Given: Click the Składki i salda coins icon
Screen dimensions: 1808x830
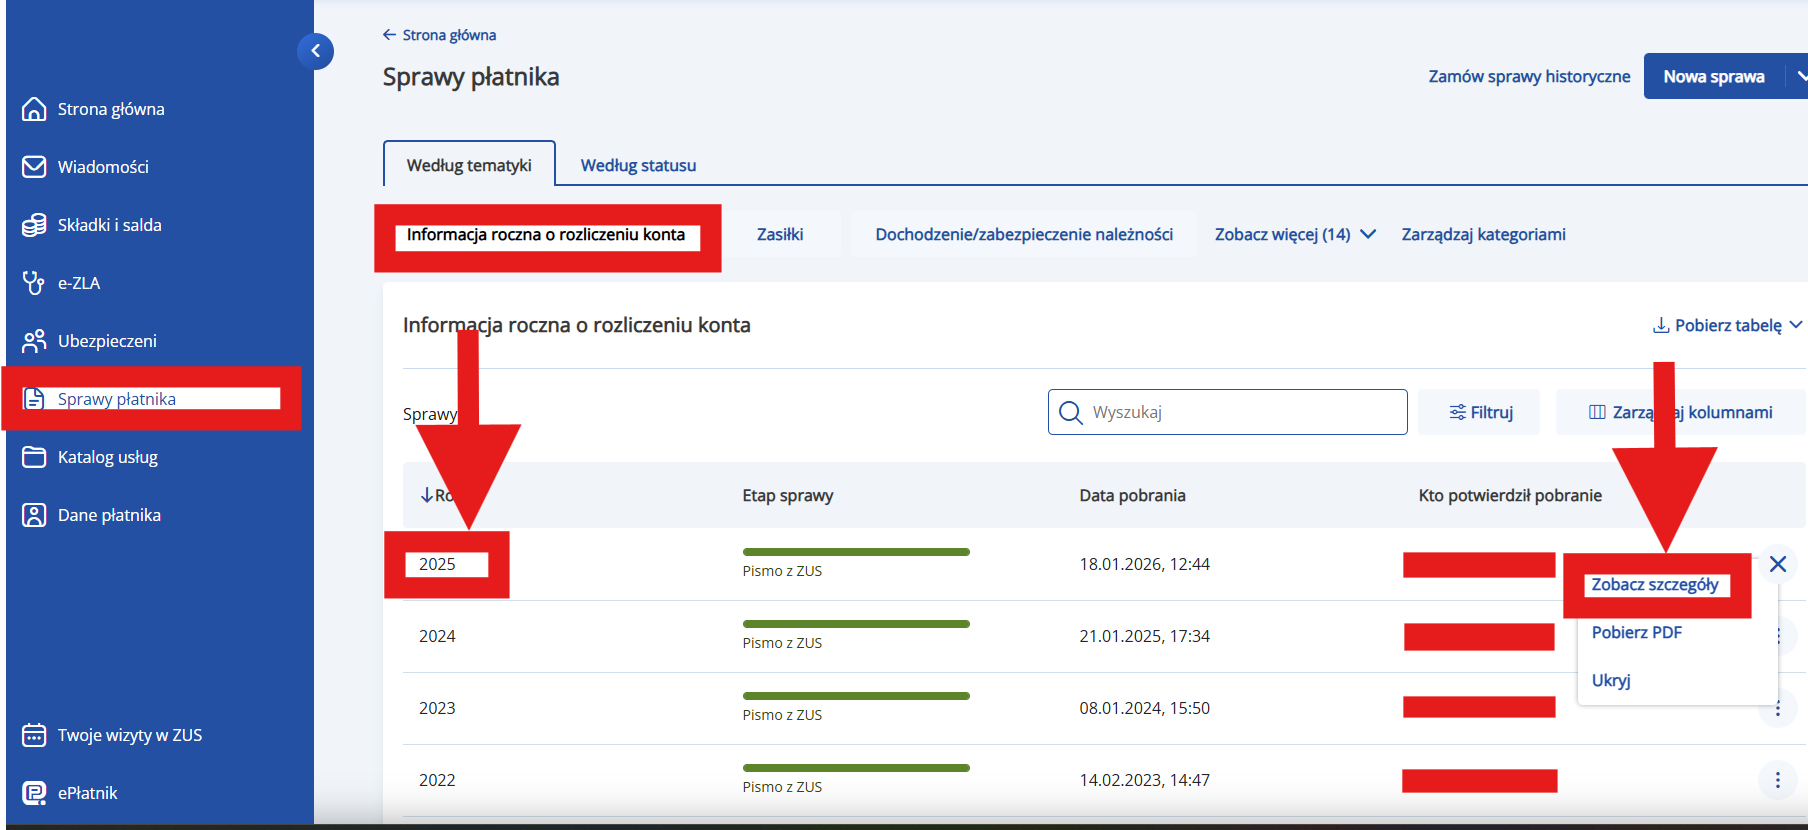Looking at the screenshot, I should [34, 225].
